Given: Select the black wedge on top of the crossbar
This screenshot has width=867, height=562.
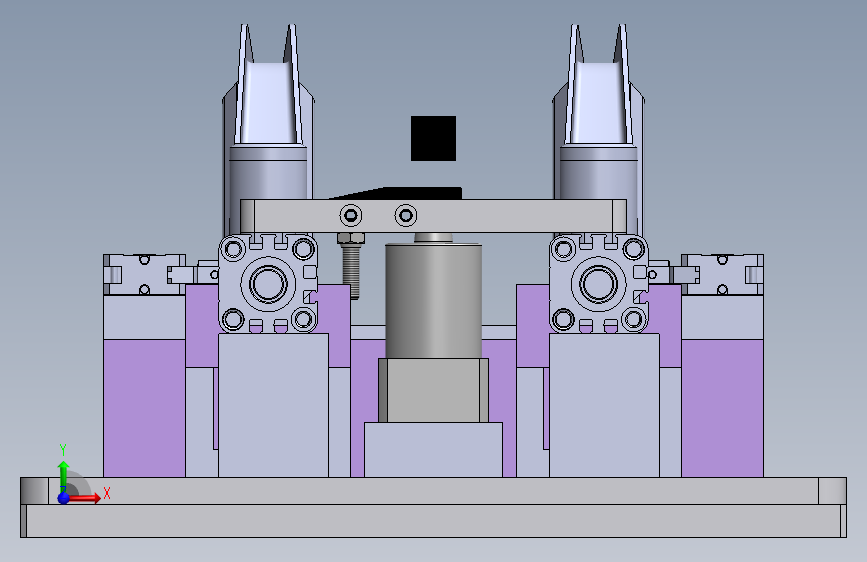Looking at the screenshot, I should coord(409,193).
